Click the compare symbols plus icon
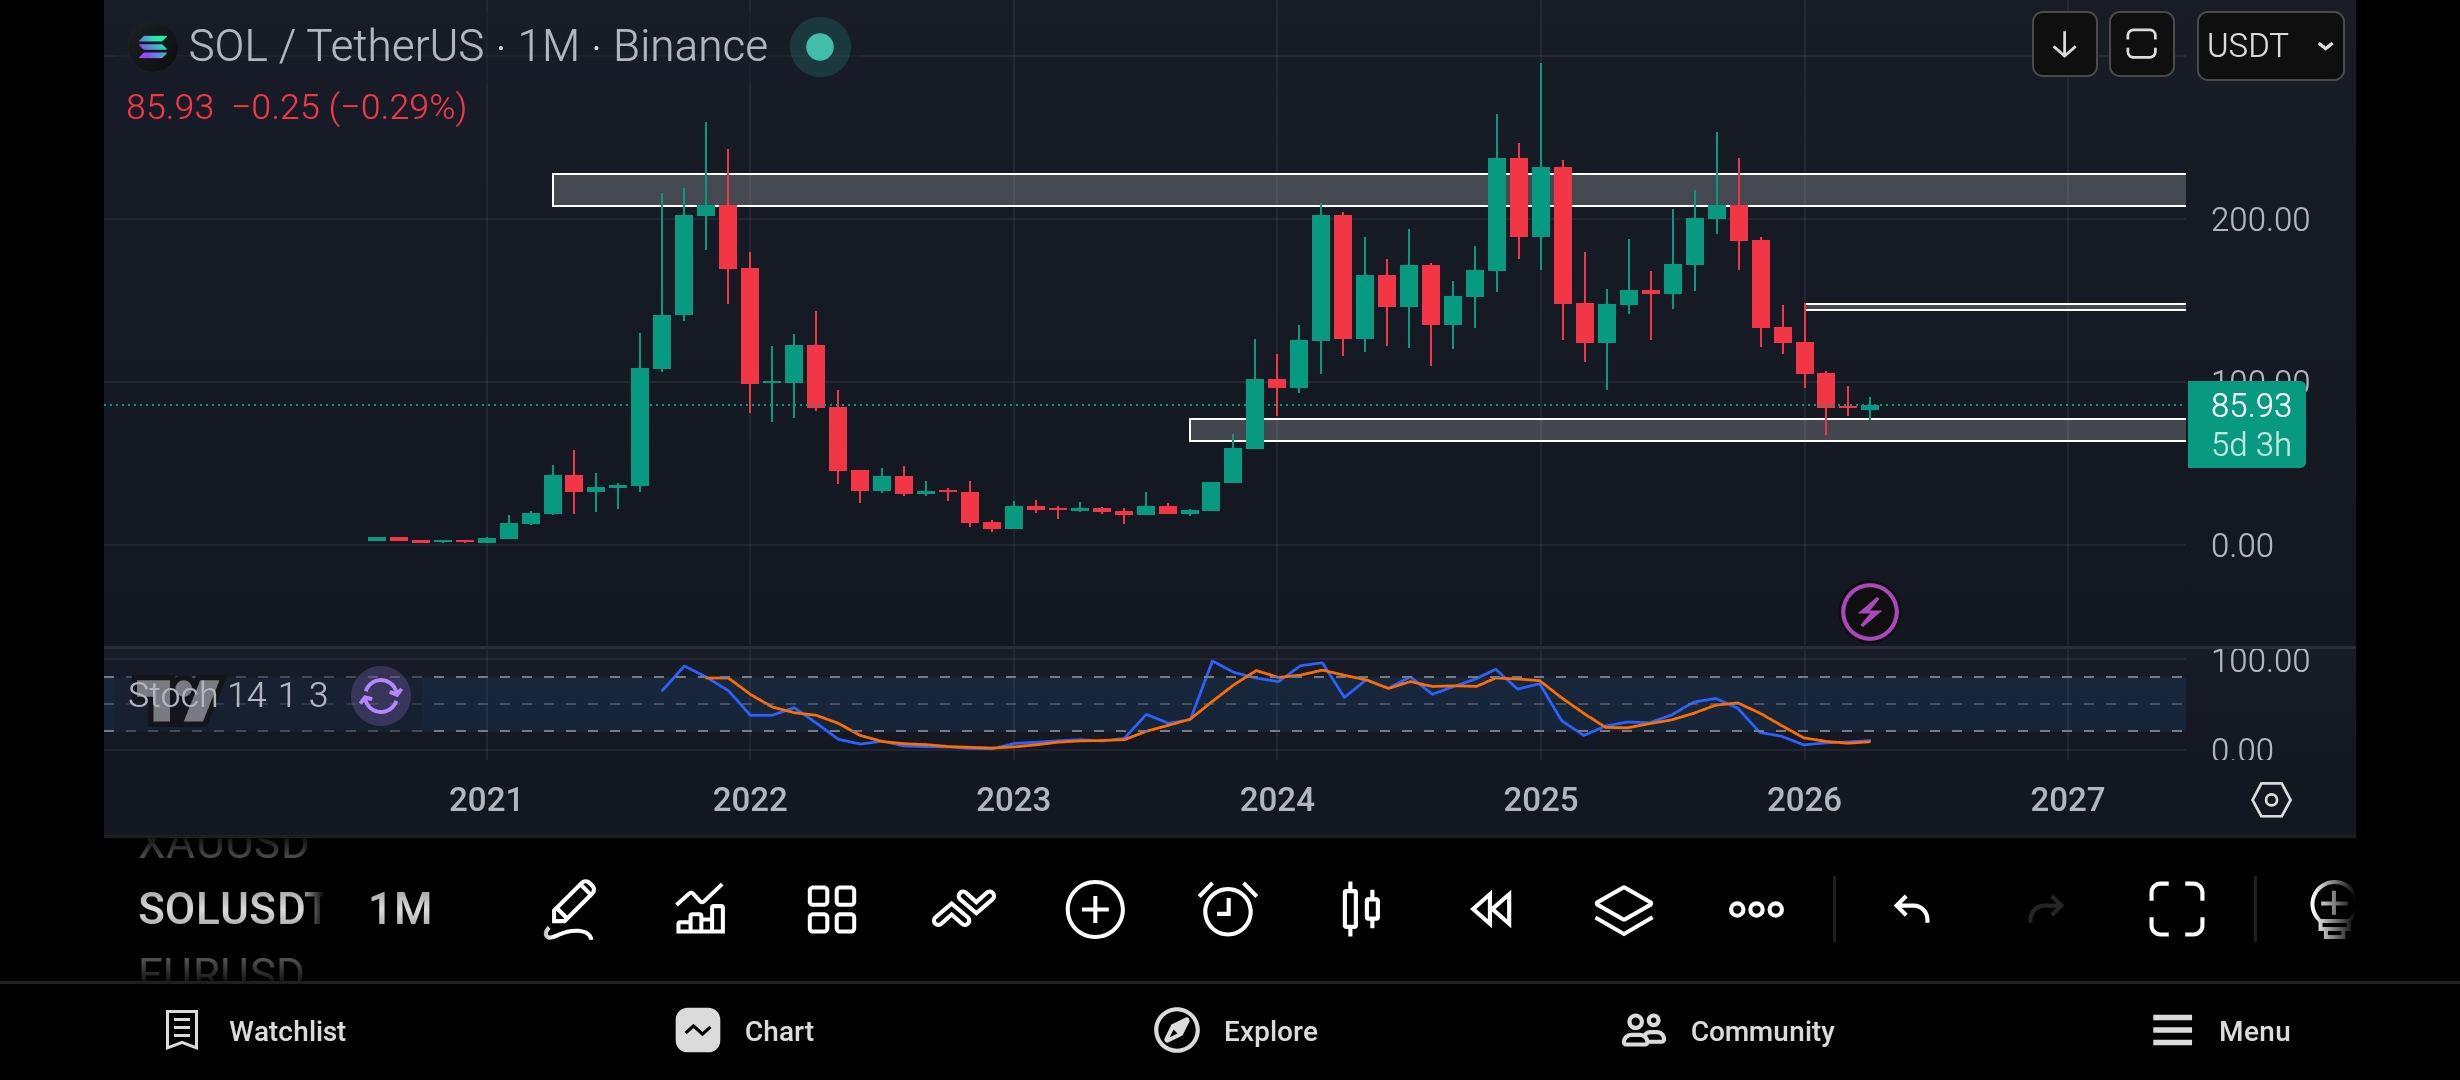This screenshot has height=1080, width=2460. click(1095, 909)
